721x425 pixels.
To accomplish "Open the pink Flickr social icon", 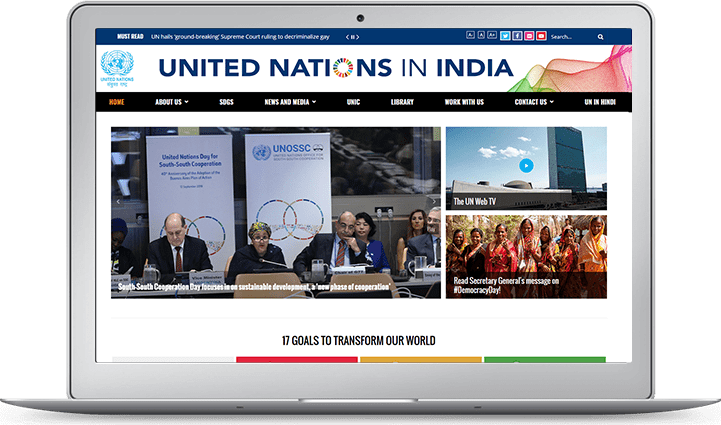I will tap(529, 36).
